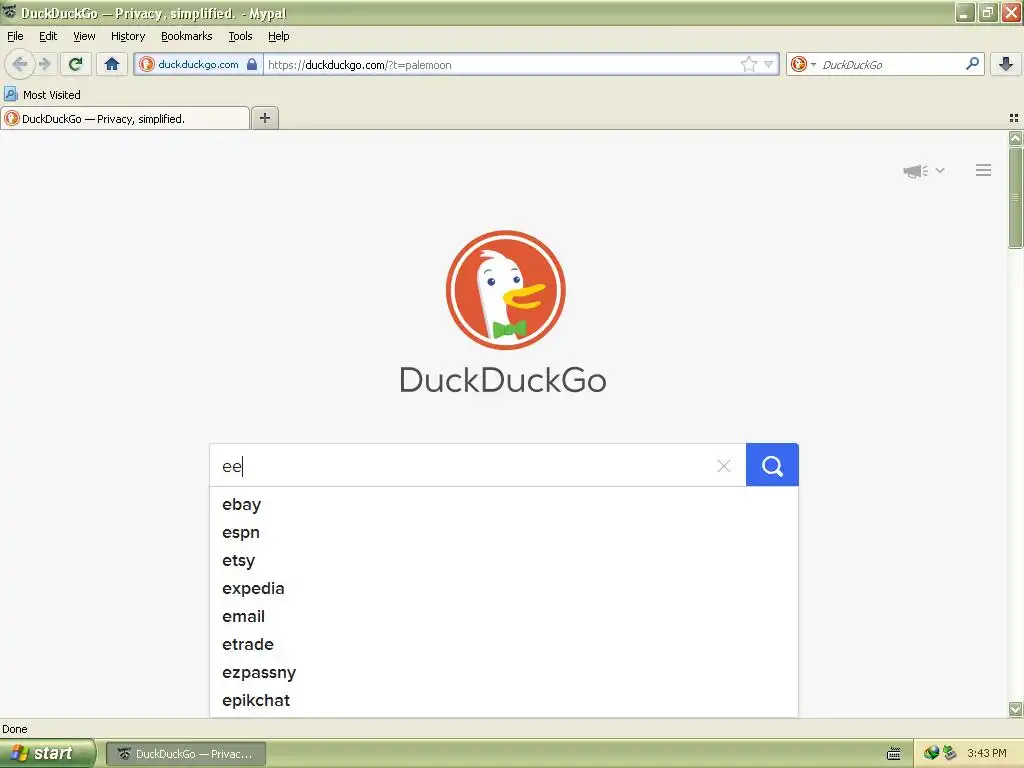
Task: Bookmark this page with the star icon
Action: tap(748, 64)
